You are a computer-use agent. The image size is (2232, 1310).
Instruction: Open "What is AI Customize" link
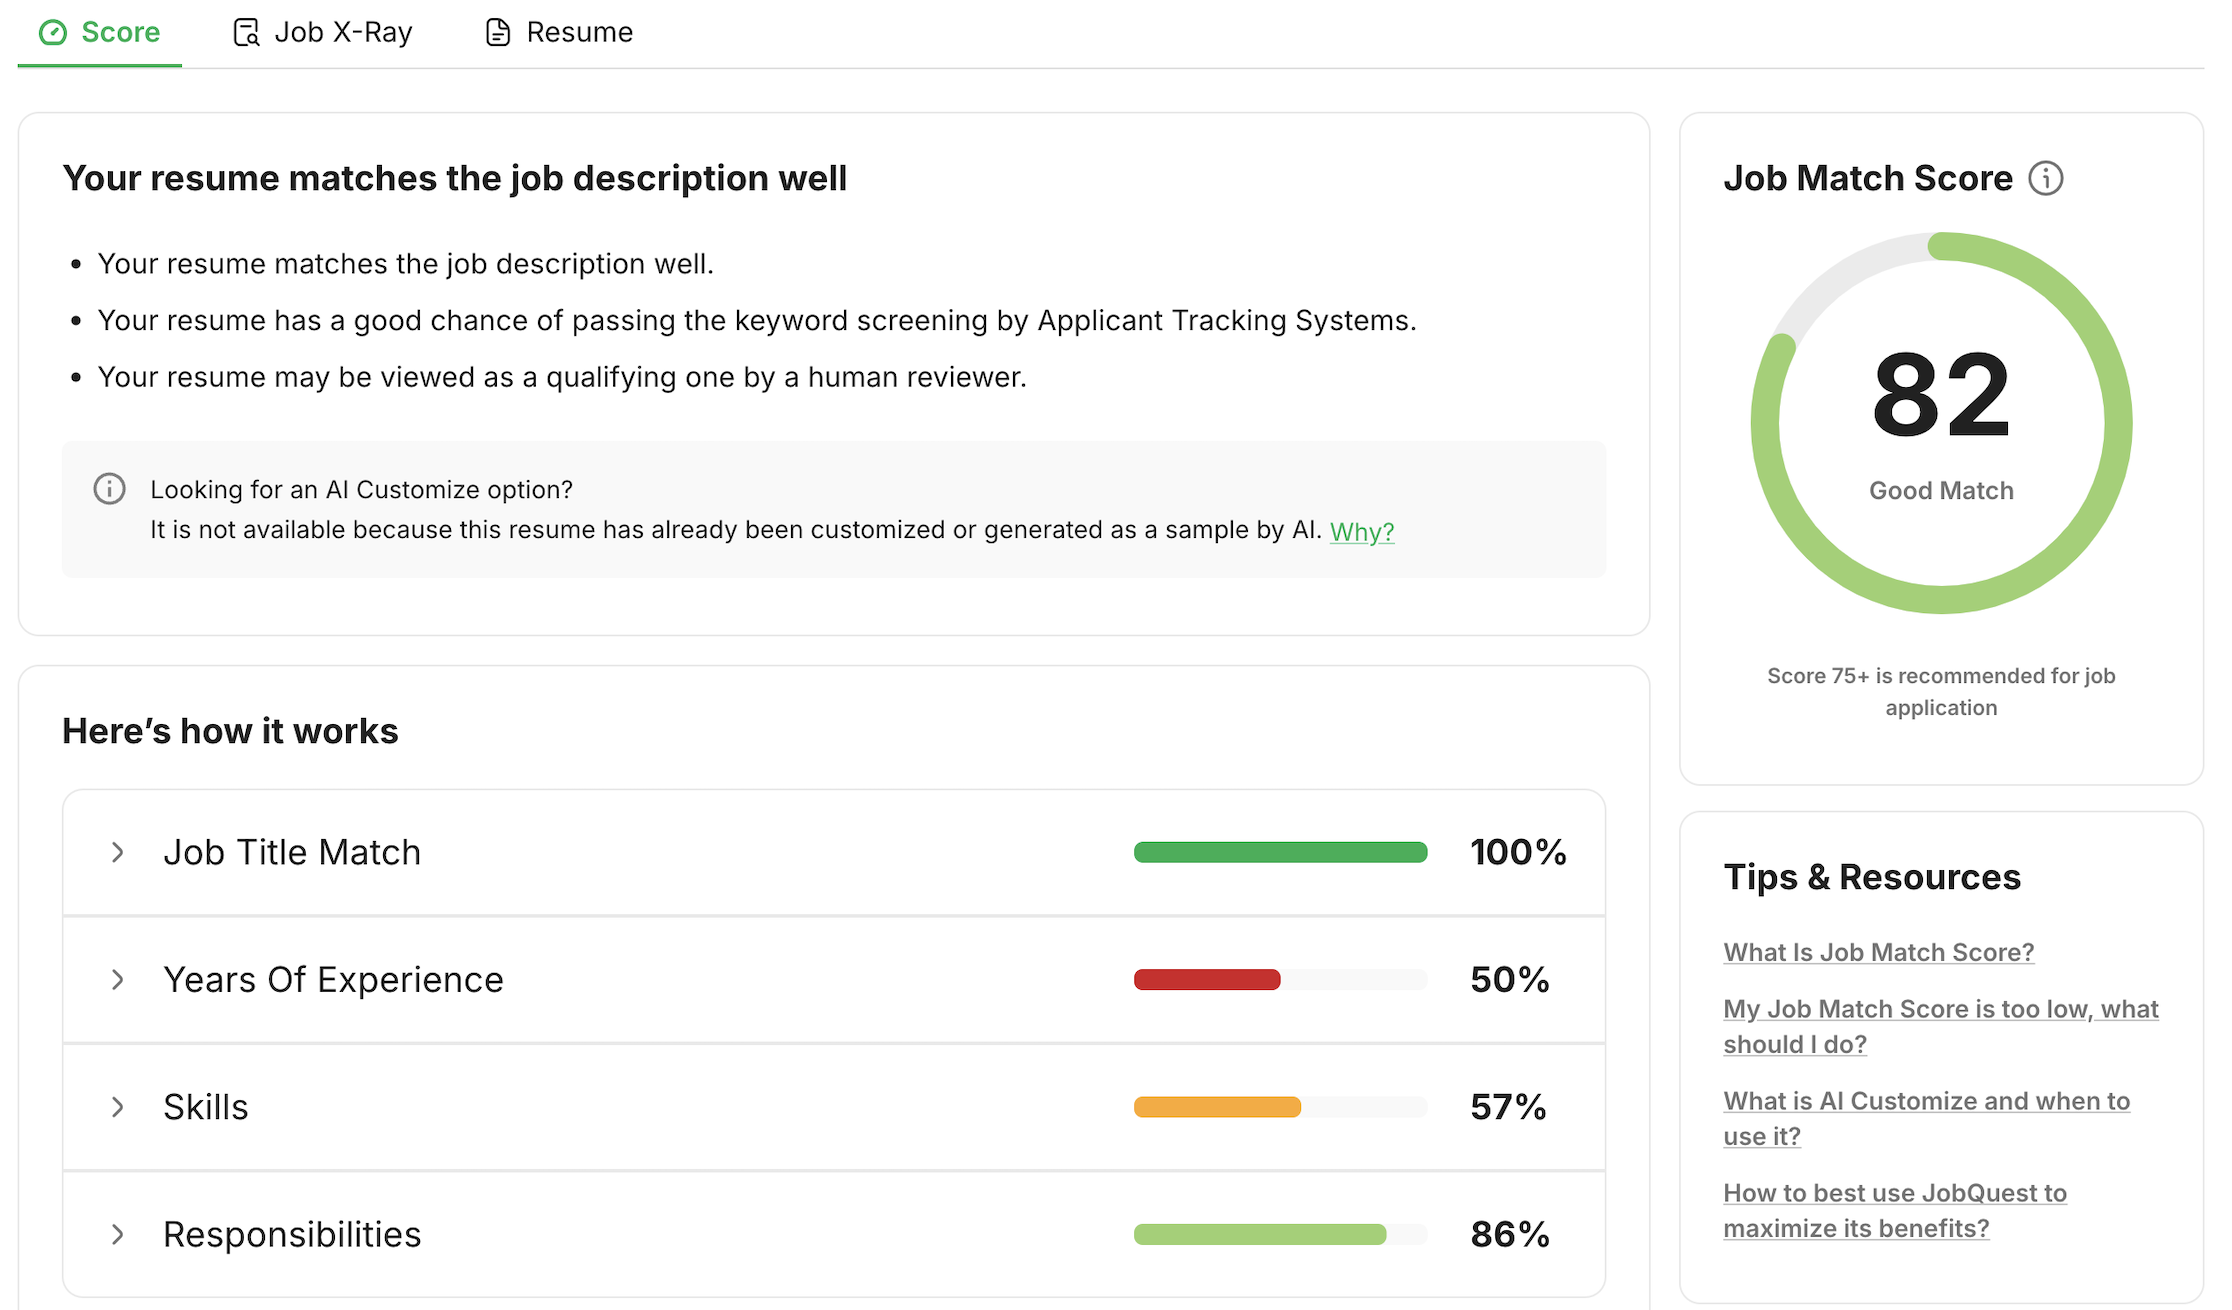(x=1927, y=1118)
